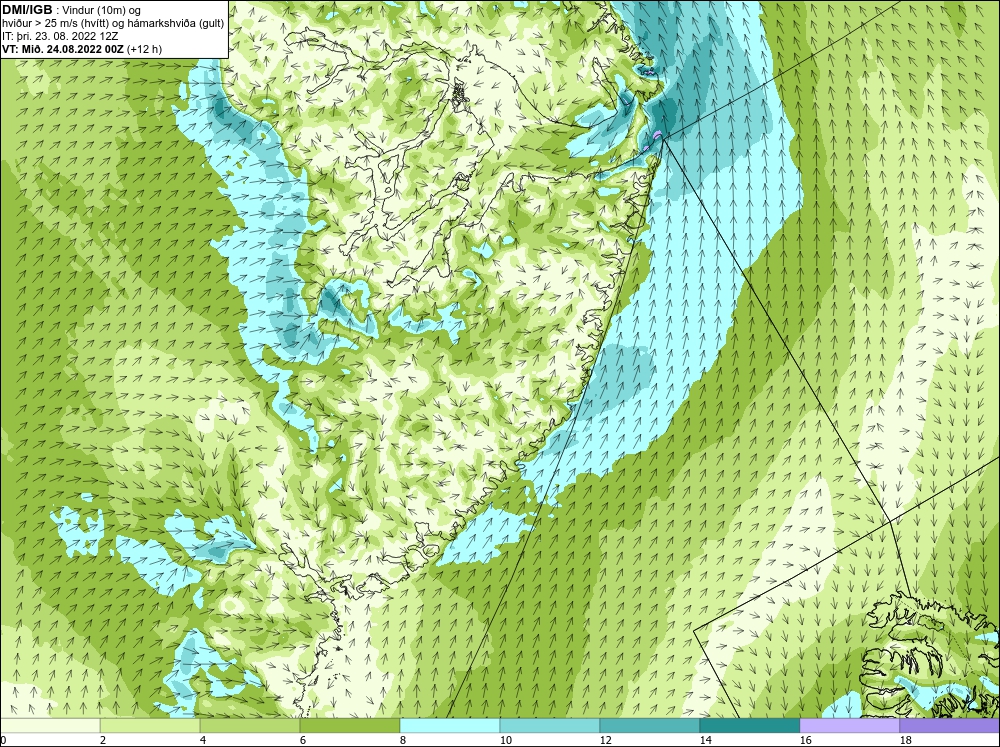
Task: Click the legend label 8
Action: [x=403, y=740]
